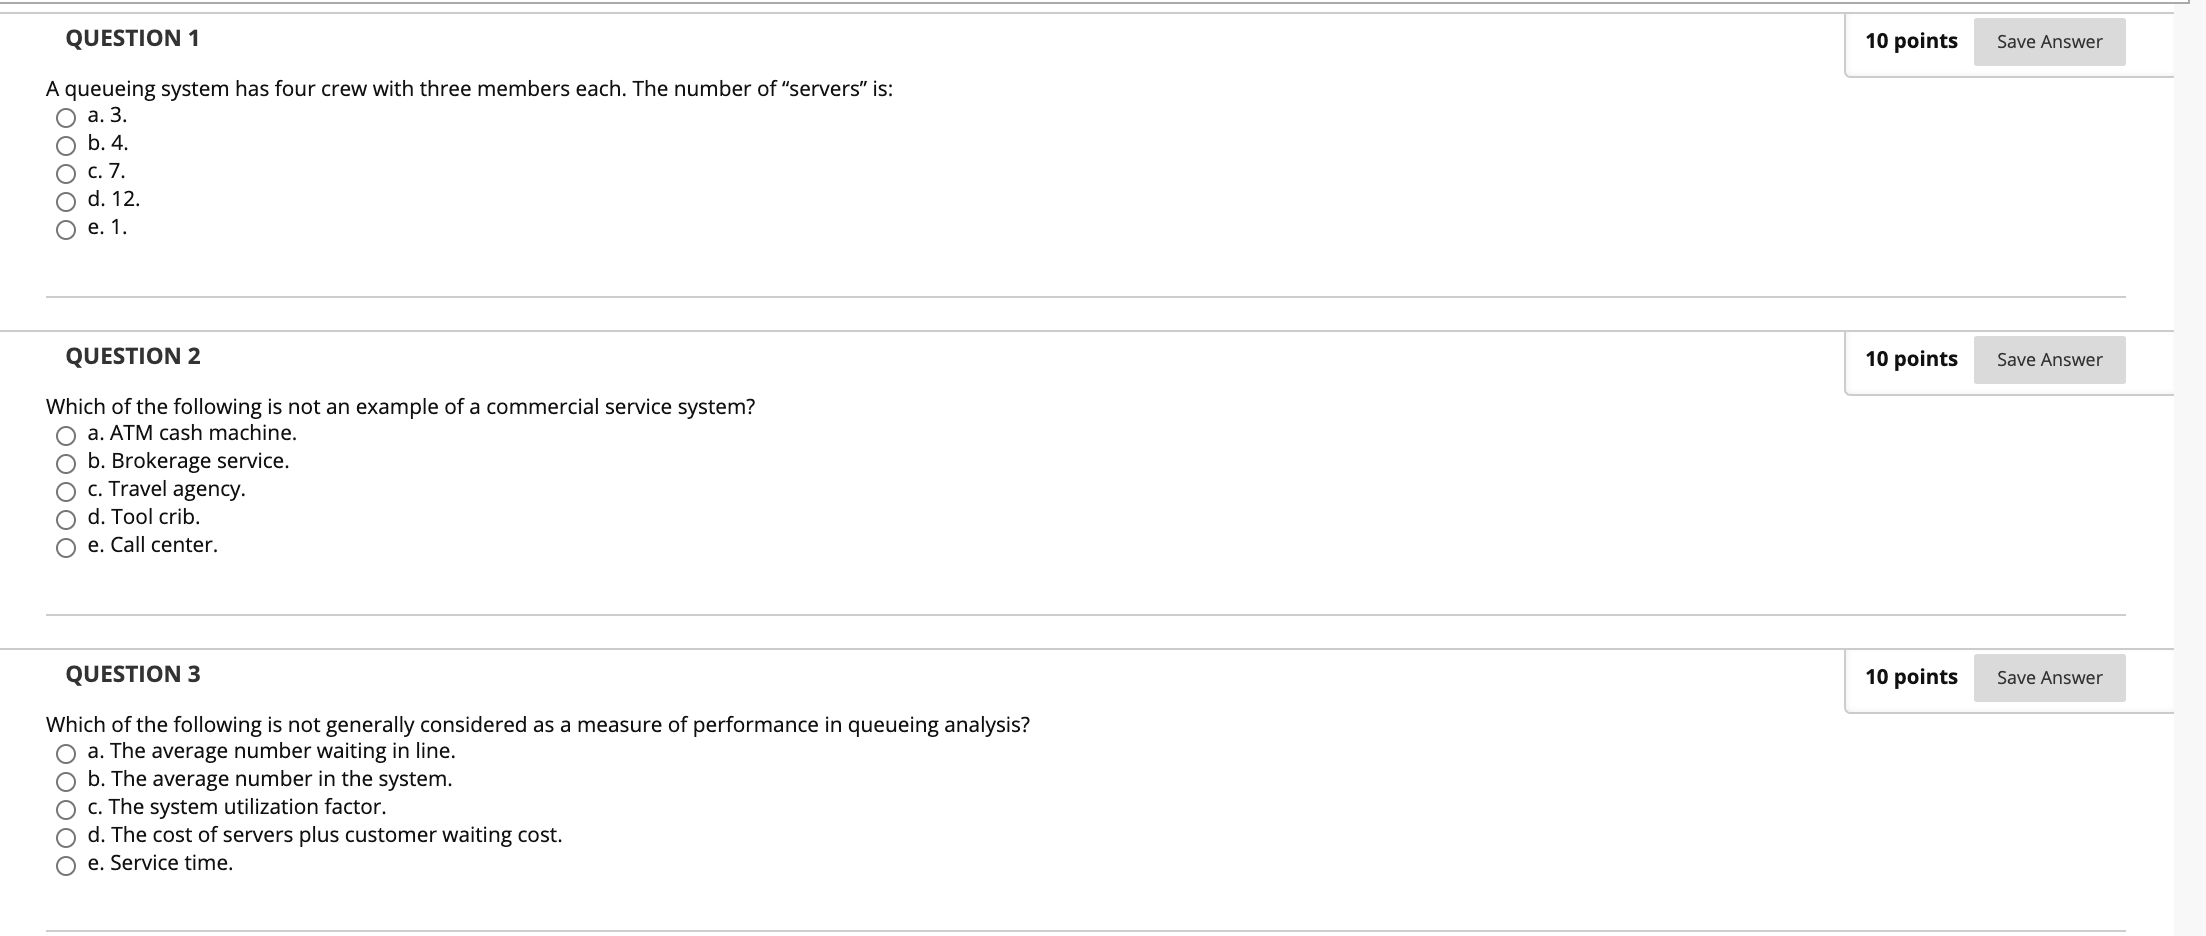Click the QUESTION 3 heading
The width and height of the screenshot is (2206, 936).
click(x=131, y=674)
